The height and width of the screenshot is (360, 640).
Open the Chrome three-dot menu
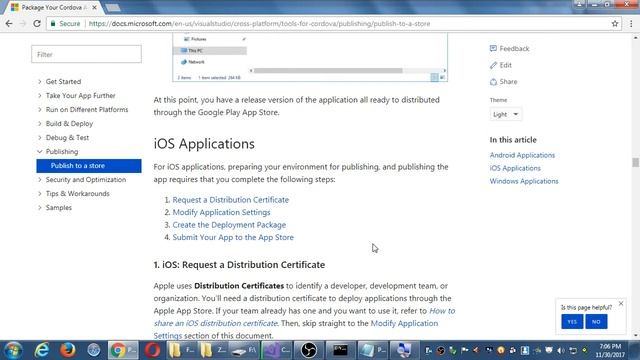click(x=631, y=24)
